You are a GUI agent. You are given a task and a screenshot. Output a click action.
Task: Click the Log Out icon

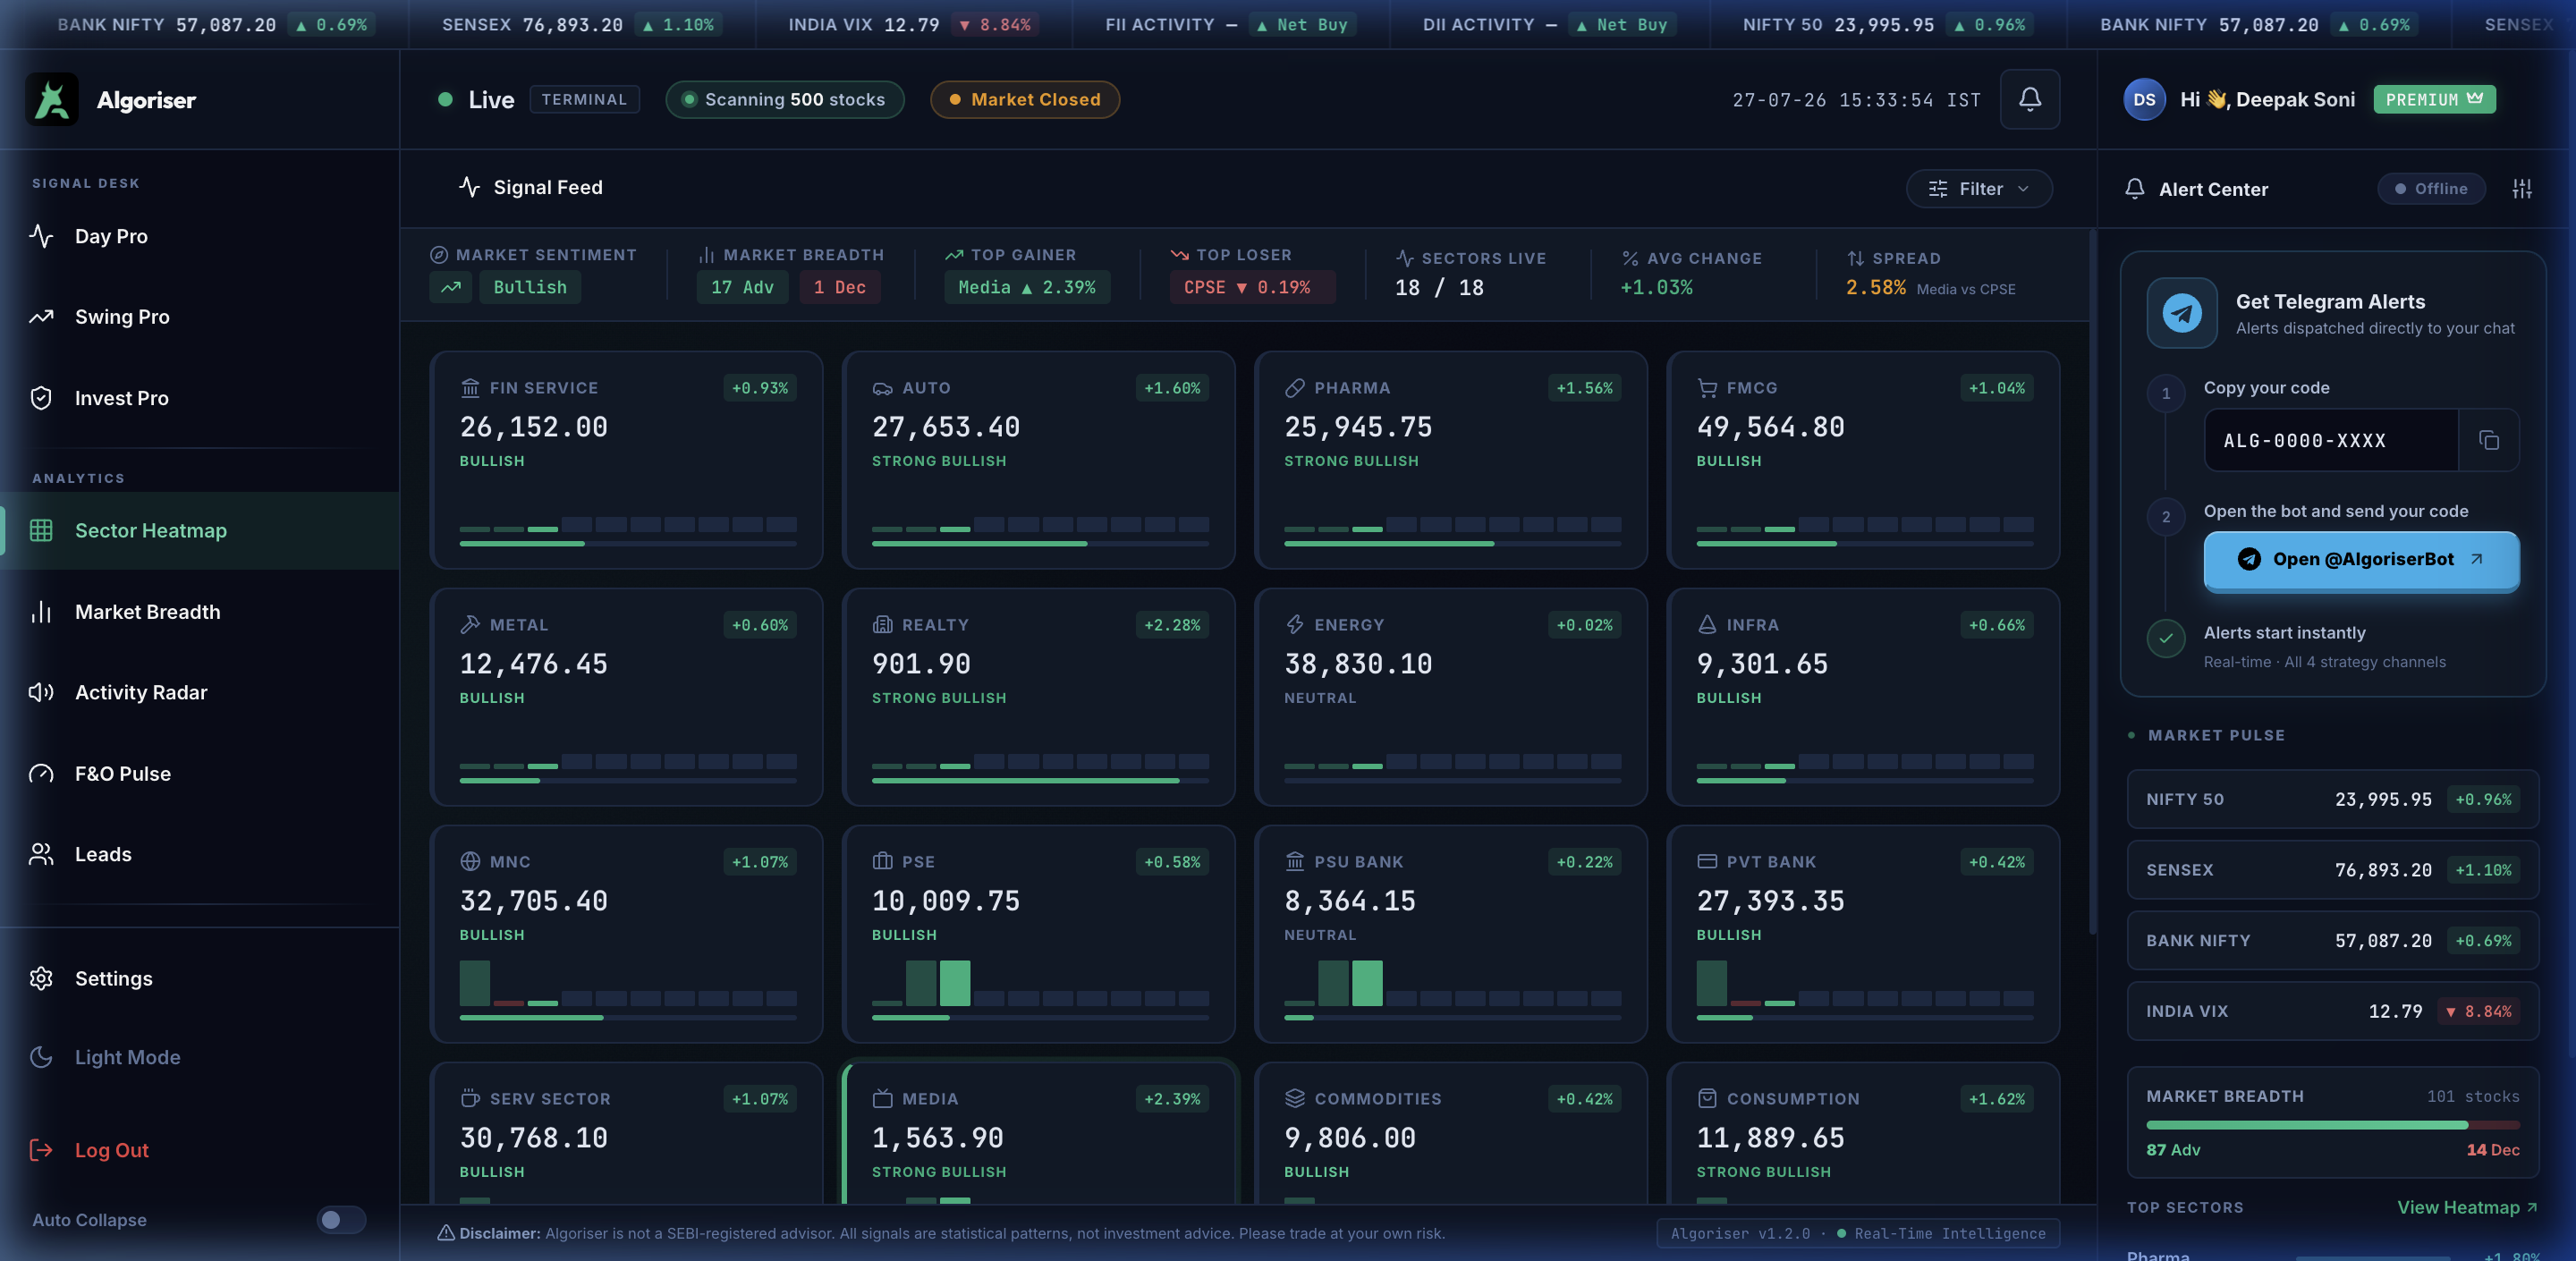tap(41, 1150)
